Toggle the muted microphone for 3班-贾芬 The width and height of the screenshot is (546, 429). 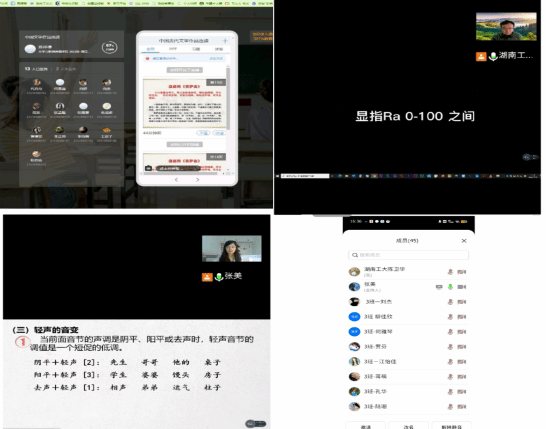click(x=450, y=346)
